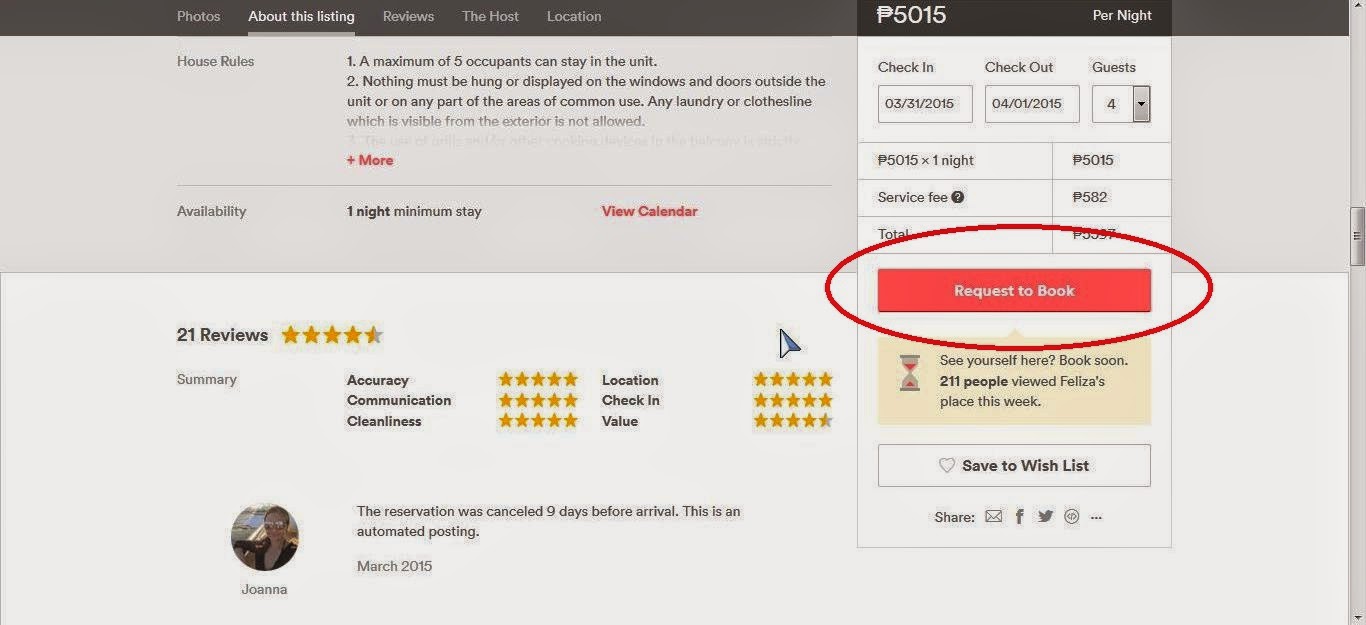Open more share options ellipsis
This screenshot has width=1366, height=625.
pyautogui.click(x=1096, y=518)
